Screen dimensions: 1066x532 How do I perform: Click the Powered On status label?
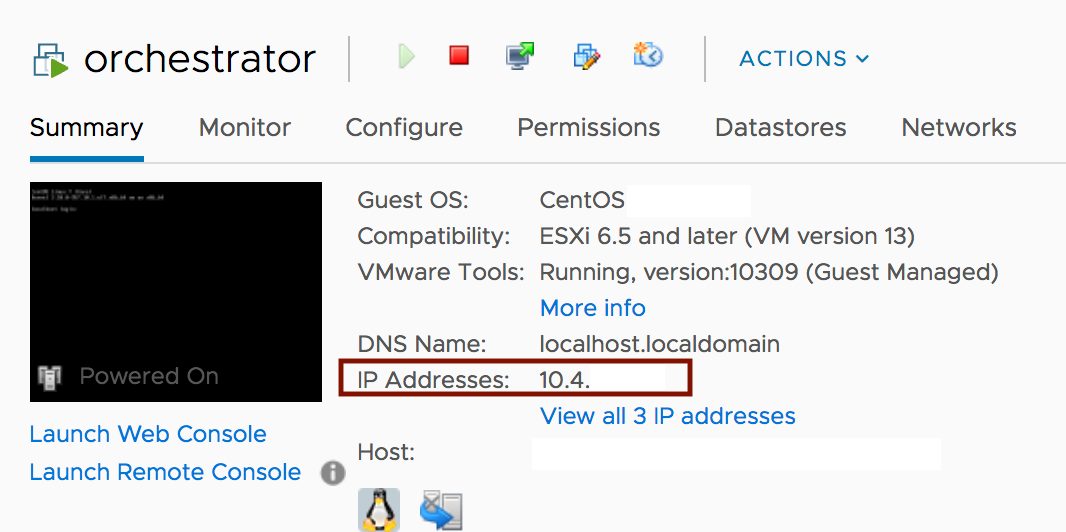tap(149, 376)
